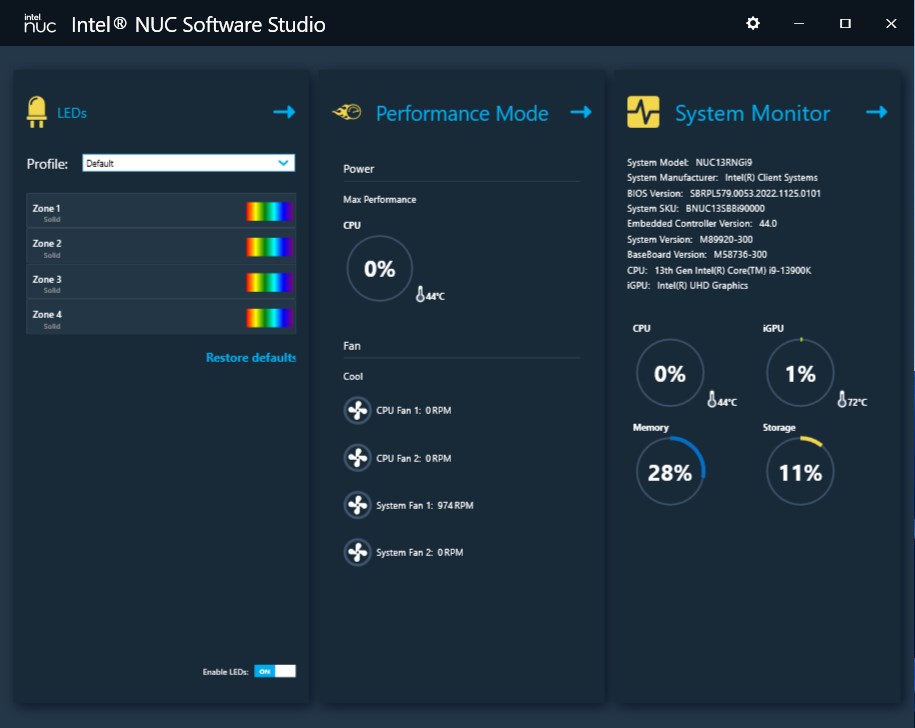Click the System Monitor pulse icon
Screen dimensions: 915x728
[643, 111]
